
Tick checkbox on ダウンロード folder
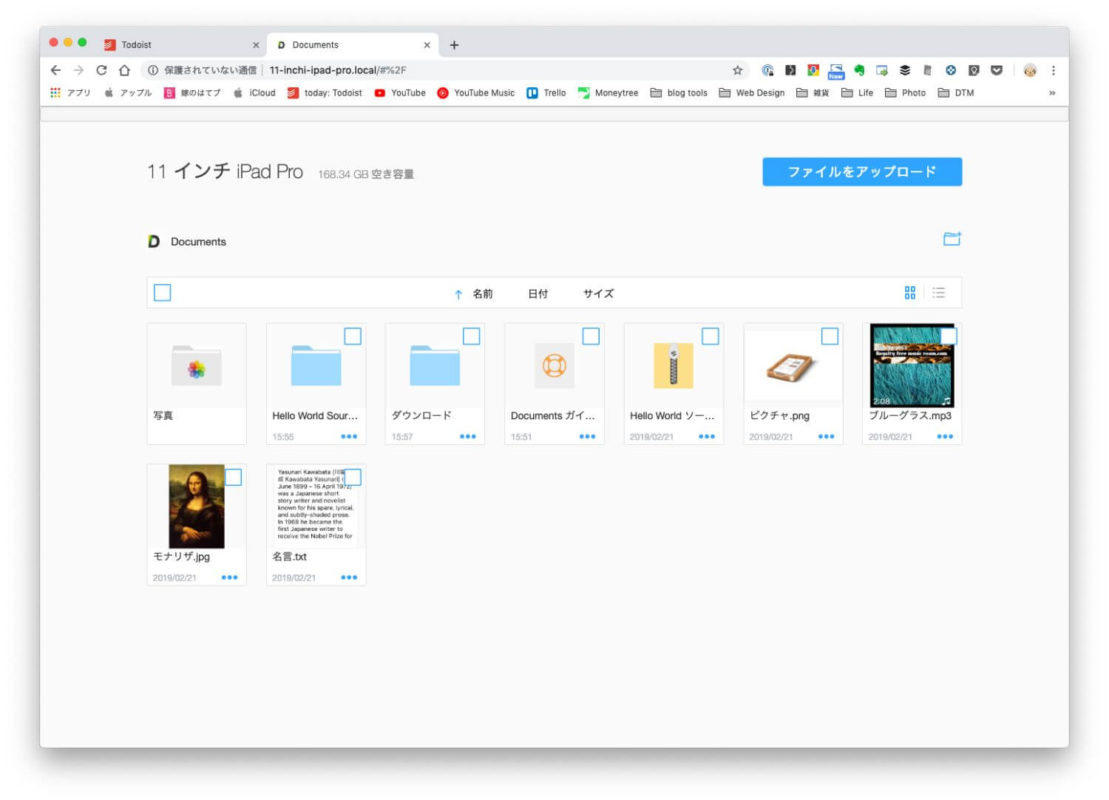point(471,336)
